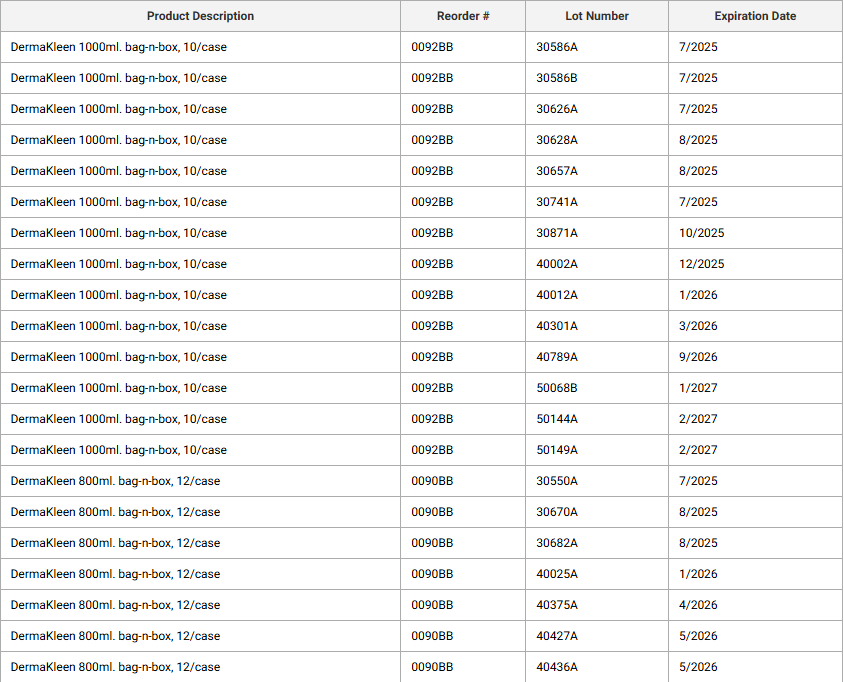Click expiration 8/2025 for lot 30628A
The height and width of the screenshot is (682, 844).
pyautogui.click(x=698, y=140)
